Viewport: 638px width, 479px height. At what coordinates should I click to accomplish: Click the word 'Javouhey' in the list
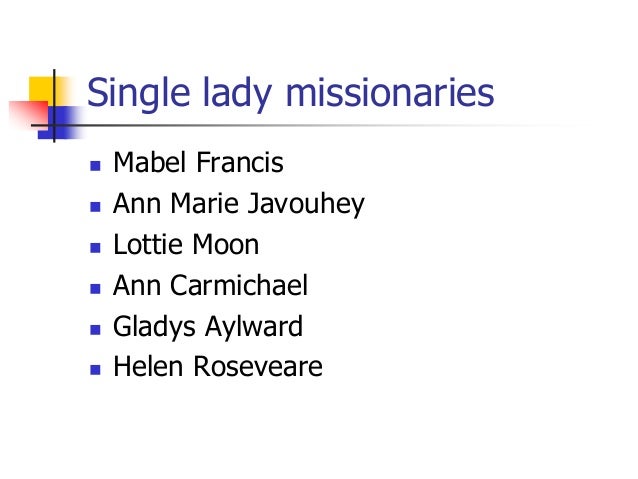point(306,205)
